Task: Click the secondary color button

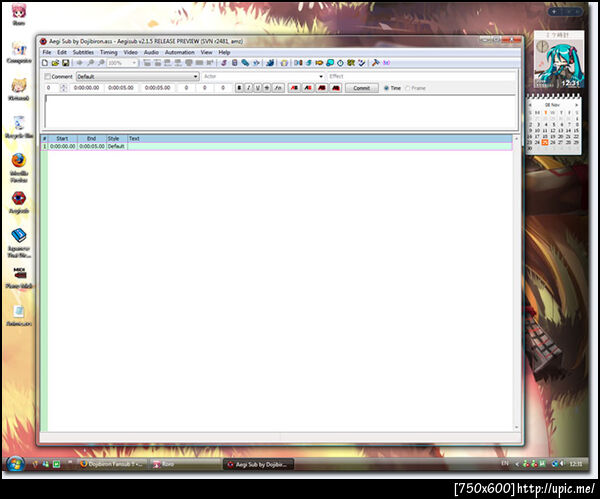Action: point(308,88)
